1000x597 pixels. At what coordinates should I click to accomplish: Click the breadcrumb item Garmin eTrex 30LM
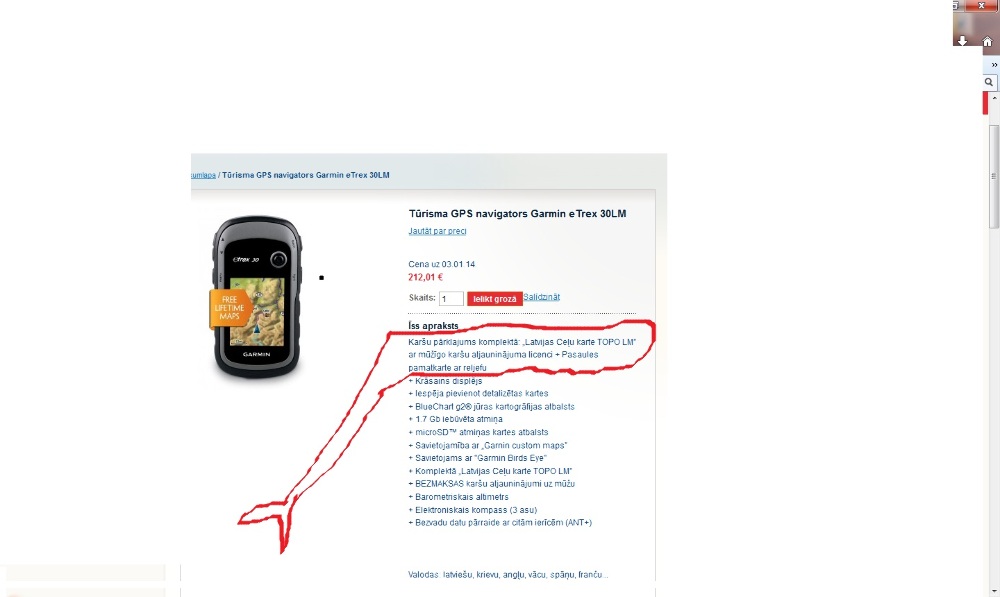pos(305,175)
